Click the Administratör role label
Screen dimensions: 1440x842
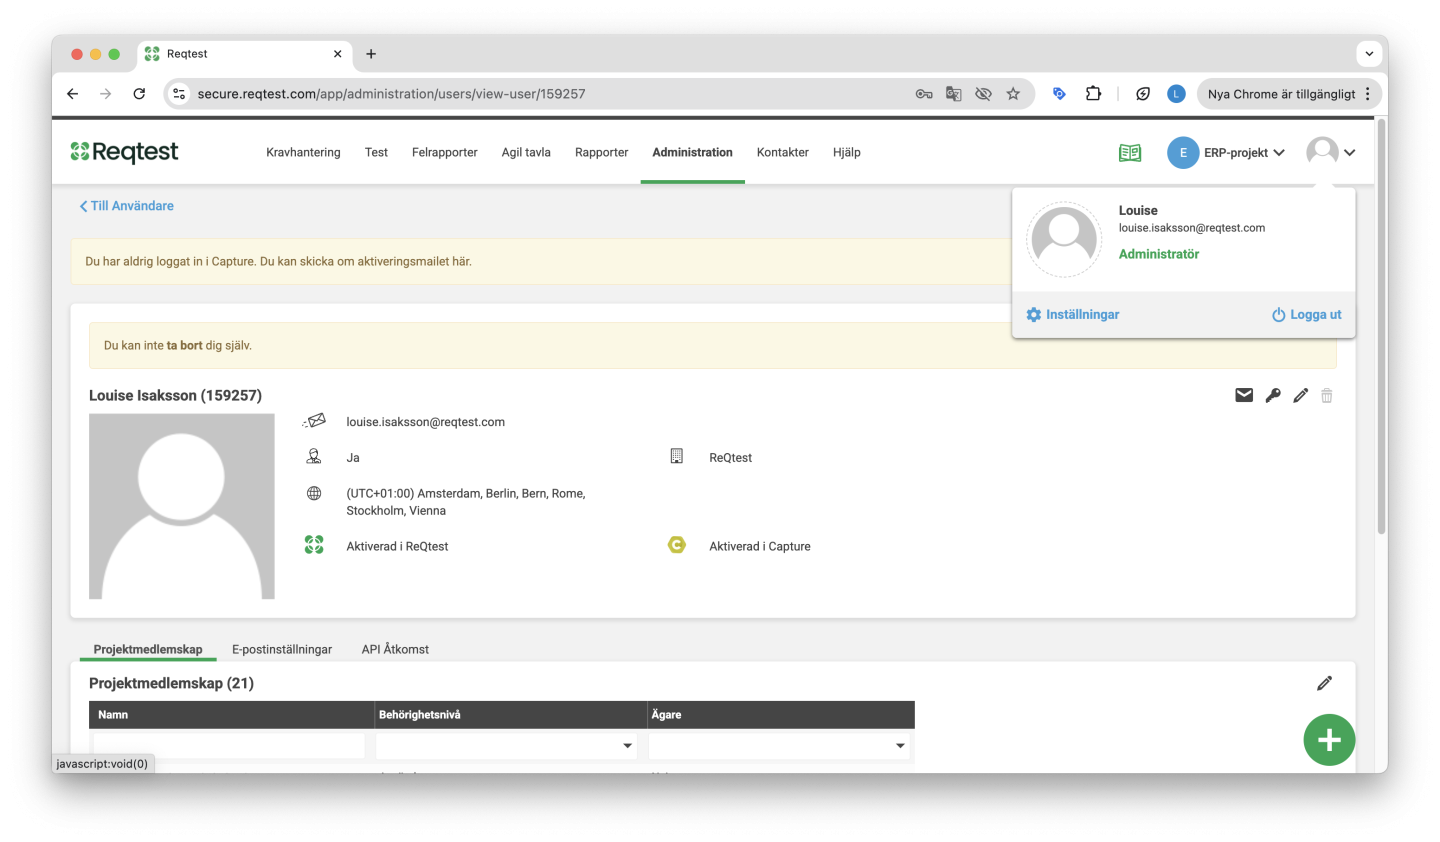(1158, 254)
